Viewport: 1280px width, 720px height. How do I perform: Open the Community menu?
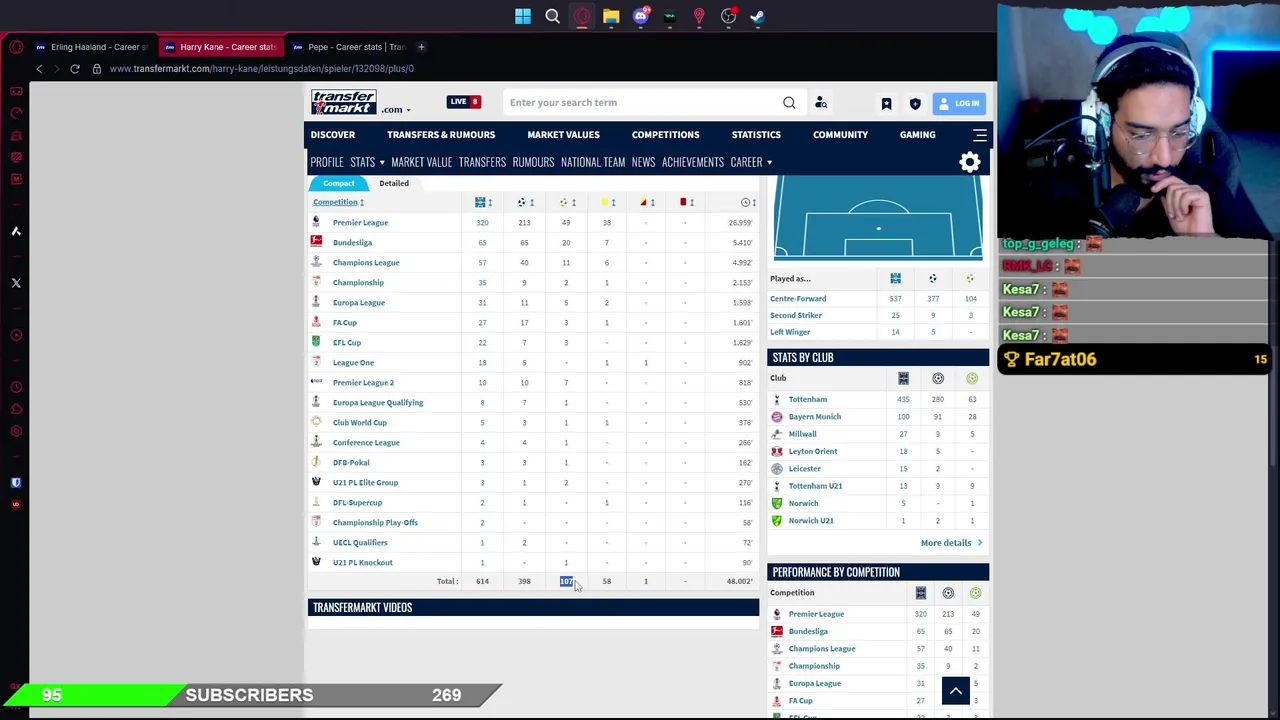point(840,135)
